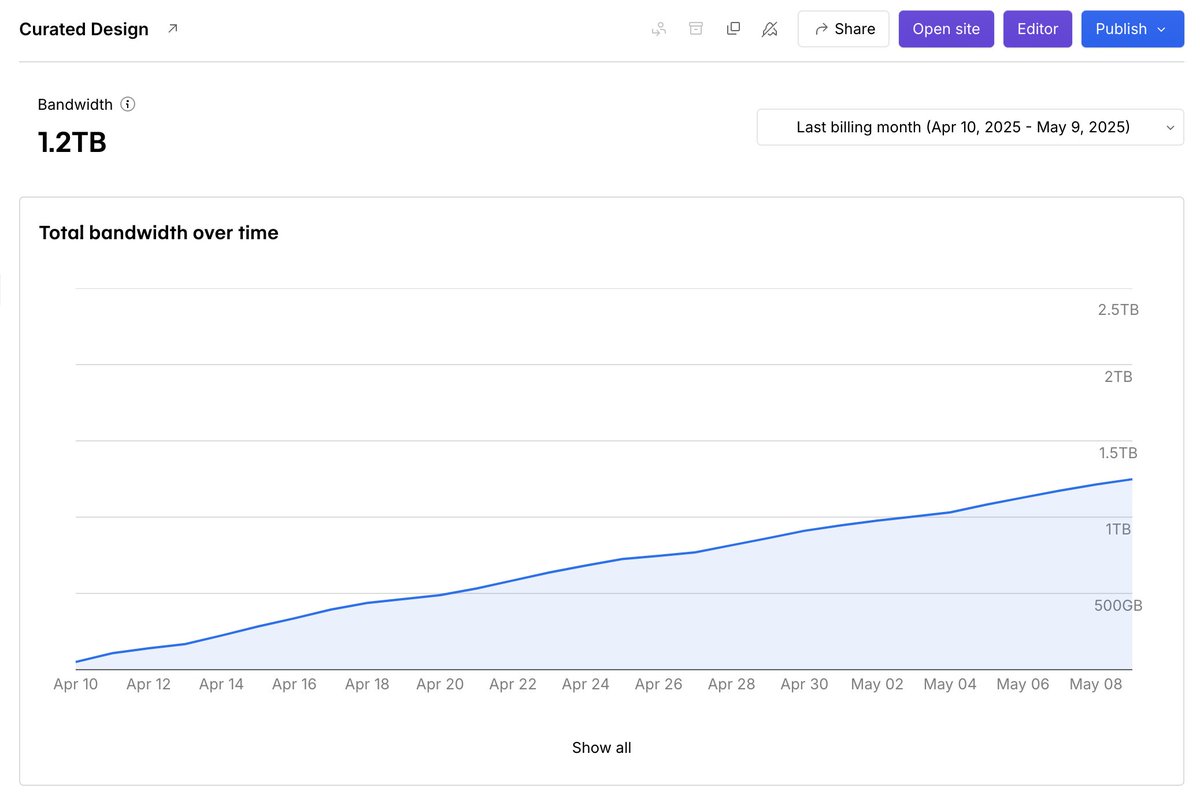The height and width of the screenshot is (802, 1200).
Task: Click the Curated Design site title
Action: point(84,29)
